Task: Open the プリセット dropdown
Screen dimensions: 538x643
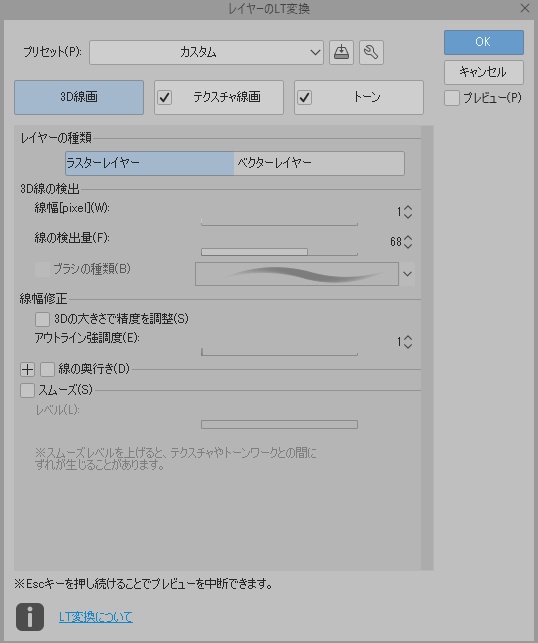Action: click(206, 52)
